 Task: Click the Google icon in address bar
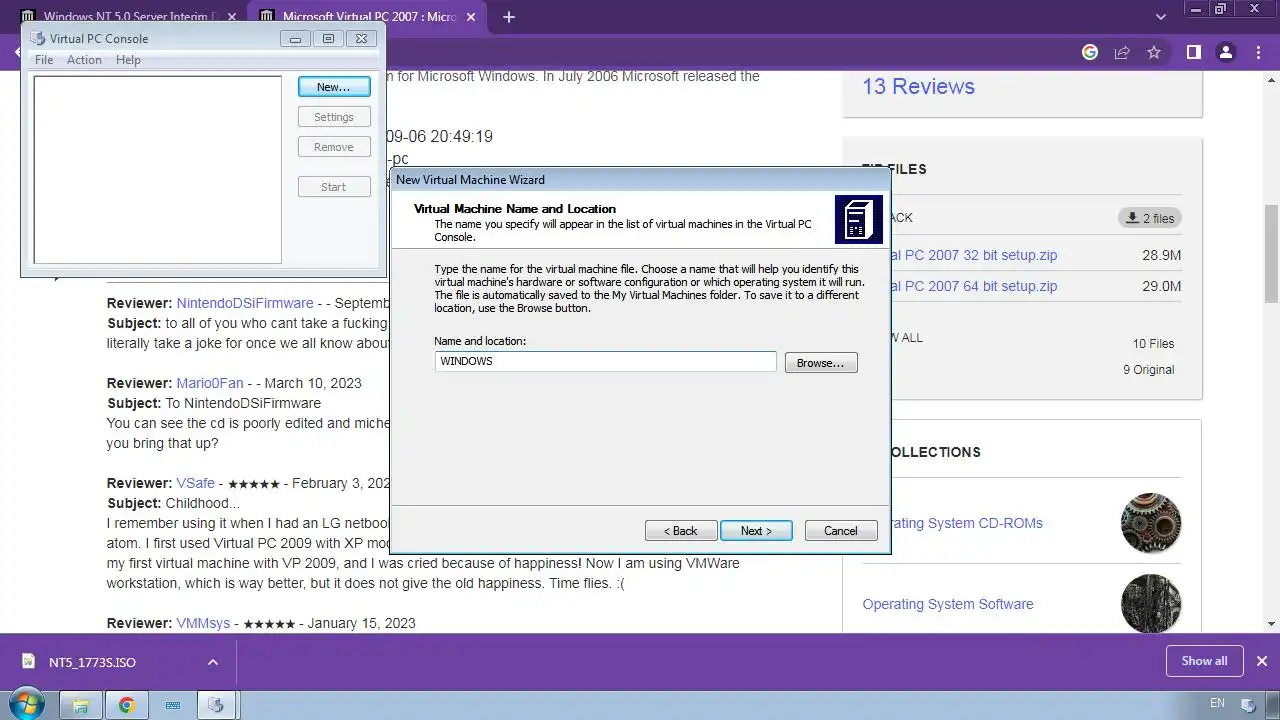(1090, 52)
